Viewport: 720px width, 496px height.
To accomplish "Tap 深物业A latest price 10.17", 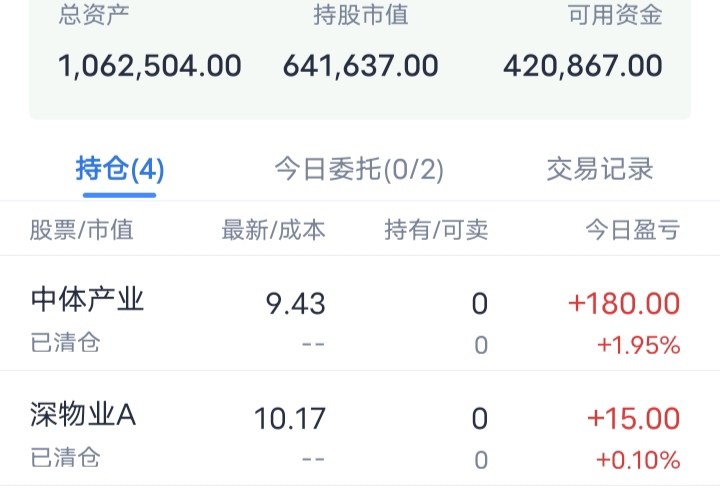I will (x=290, y=418).
